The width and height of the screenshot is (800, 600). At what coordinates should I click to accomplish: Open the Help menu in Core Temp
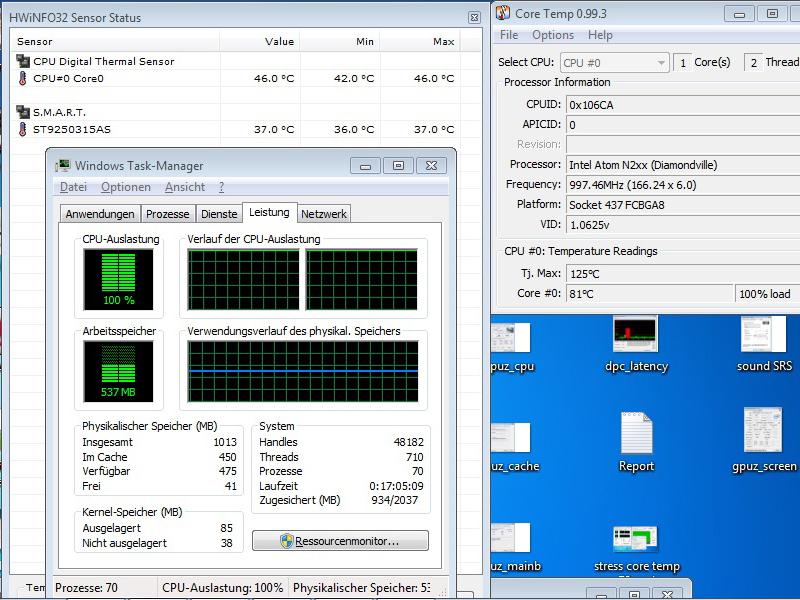pyautogui.click(x=600, y=35)
